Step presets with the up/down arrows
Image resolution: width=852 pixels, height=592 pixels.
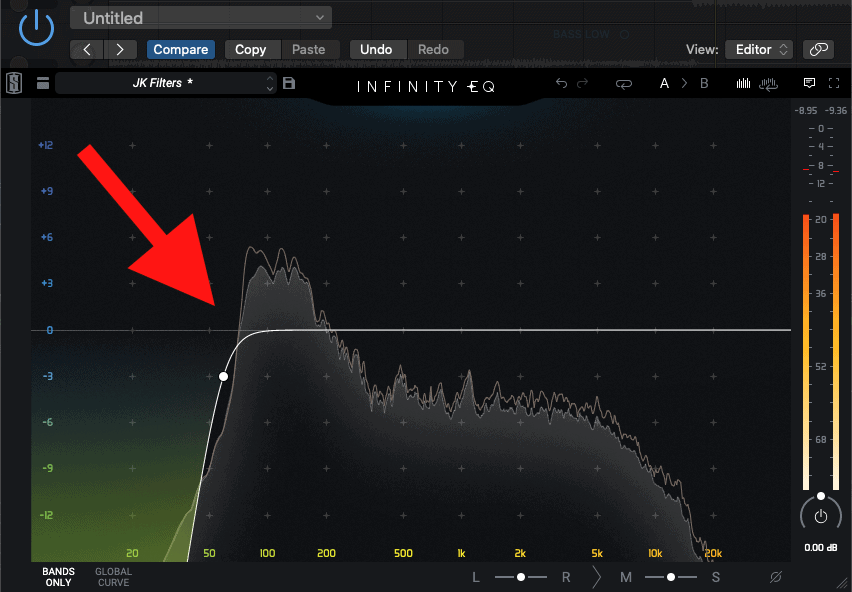click(270, 83)
